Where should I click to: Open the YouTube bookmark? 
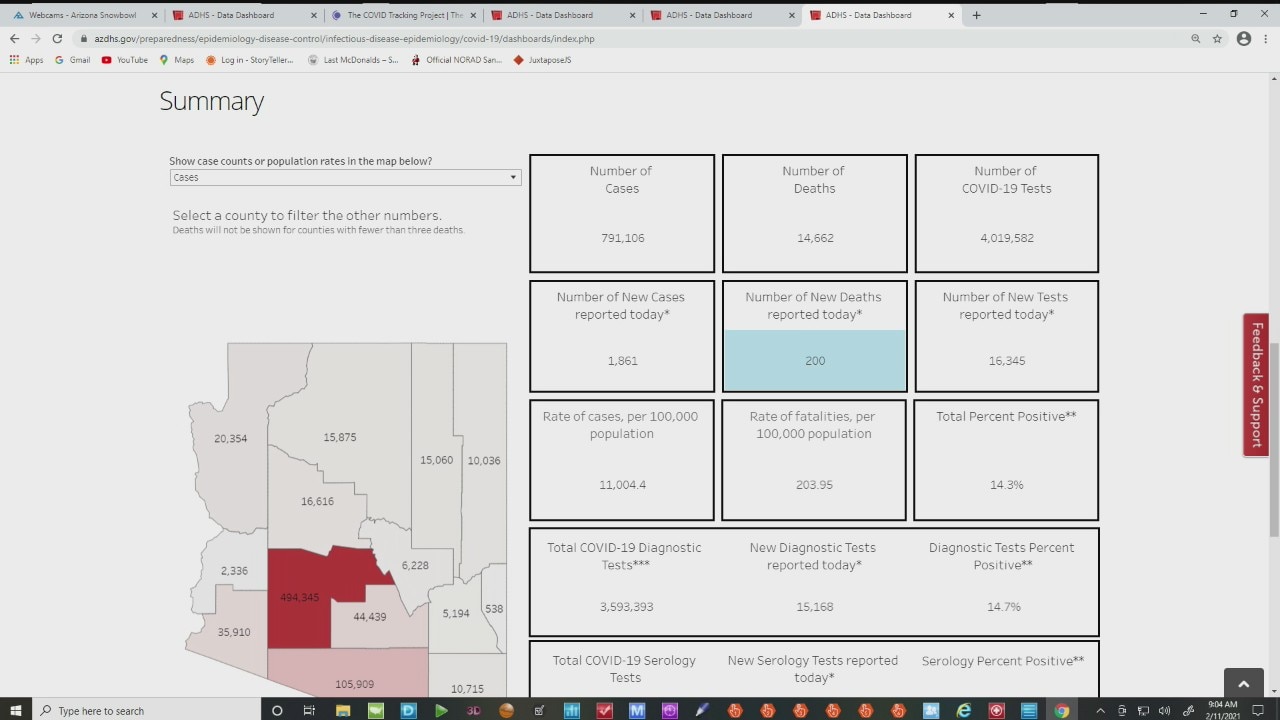[x=124, y=60]
